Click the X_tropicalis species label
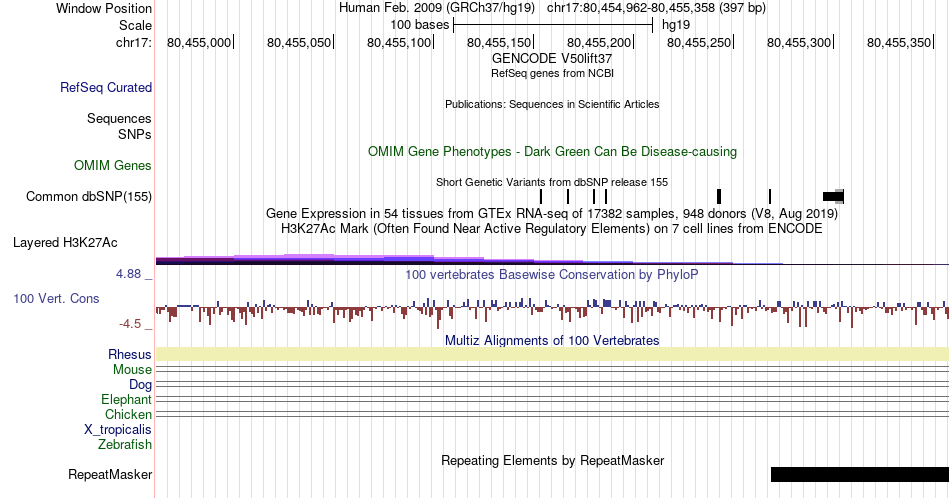This screenshot has width=950, height=498. tap(118, 430)
